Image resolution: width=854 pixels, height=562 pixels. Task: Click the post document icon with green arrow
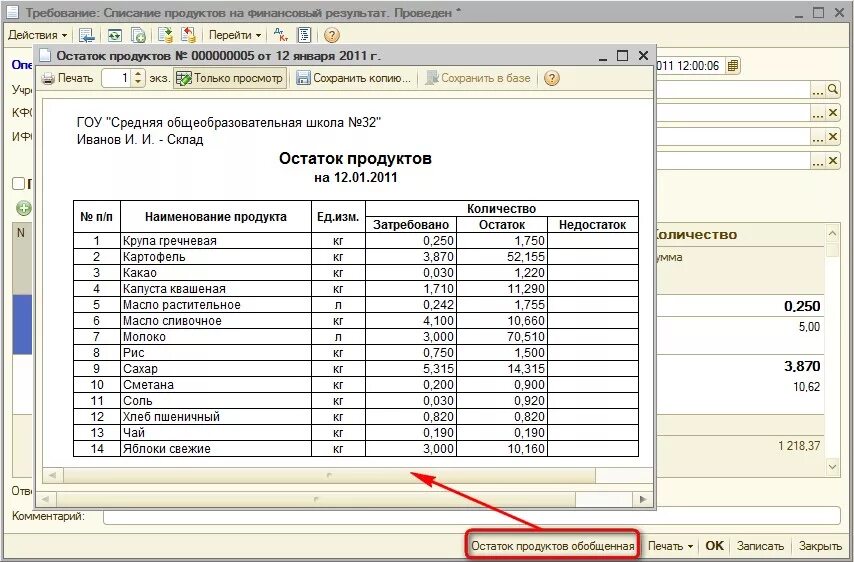[165, 35]
